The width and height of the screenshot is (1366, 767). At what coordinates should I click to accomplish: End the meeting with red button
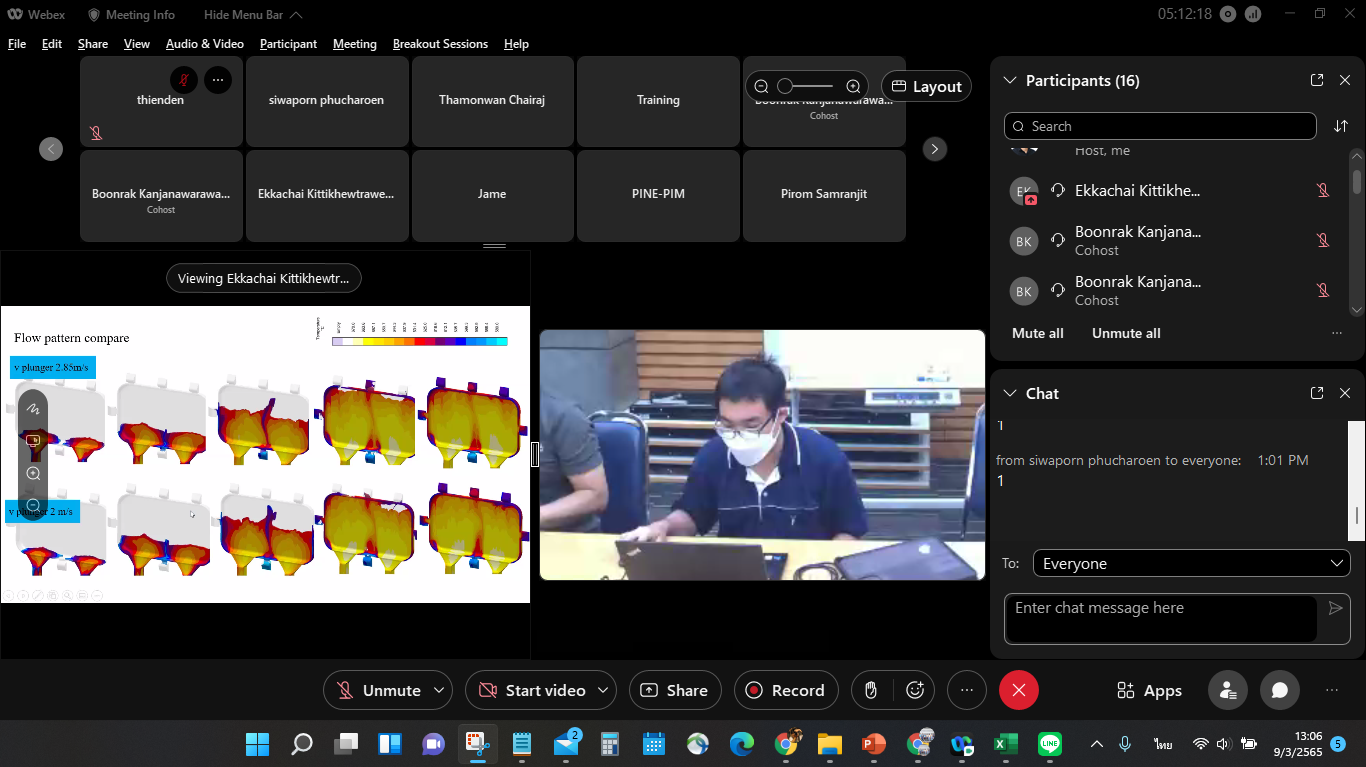pyautogui.click(x=1019, y=690)
